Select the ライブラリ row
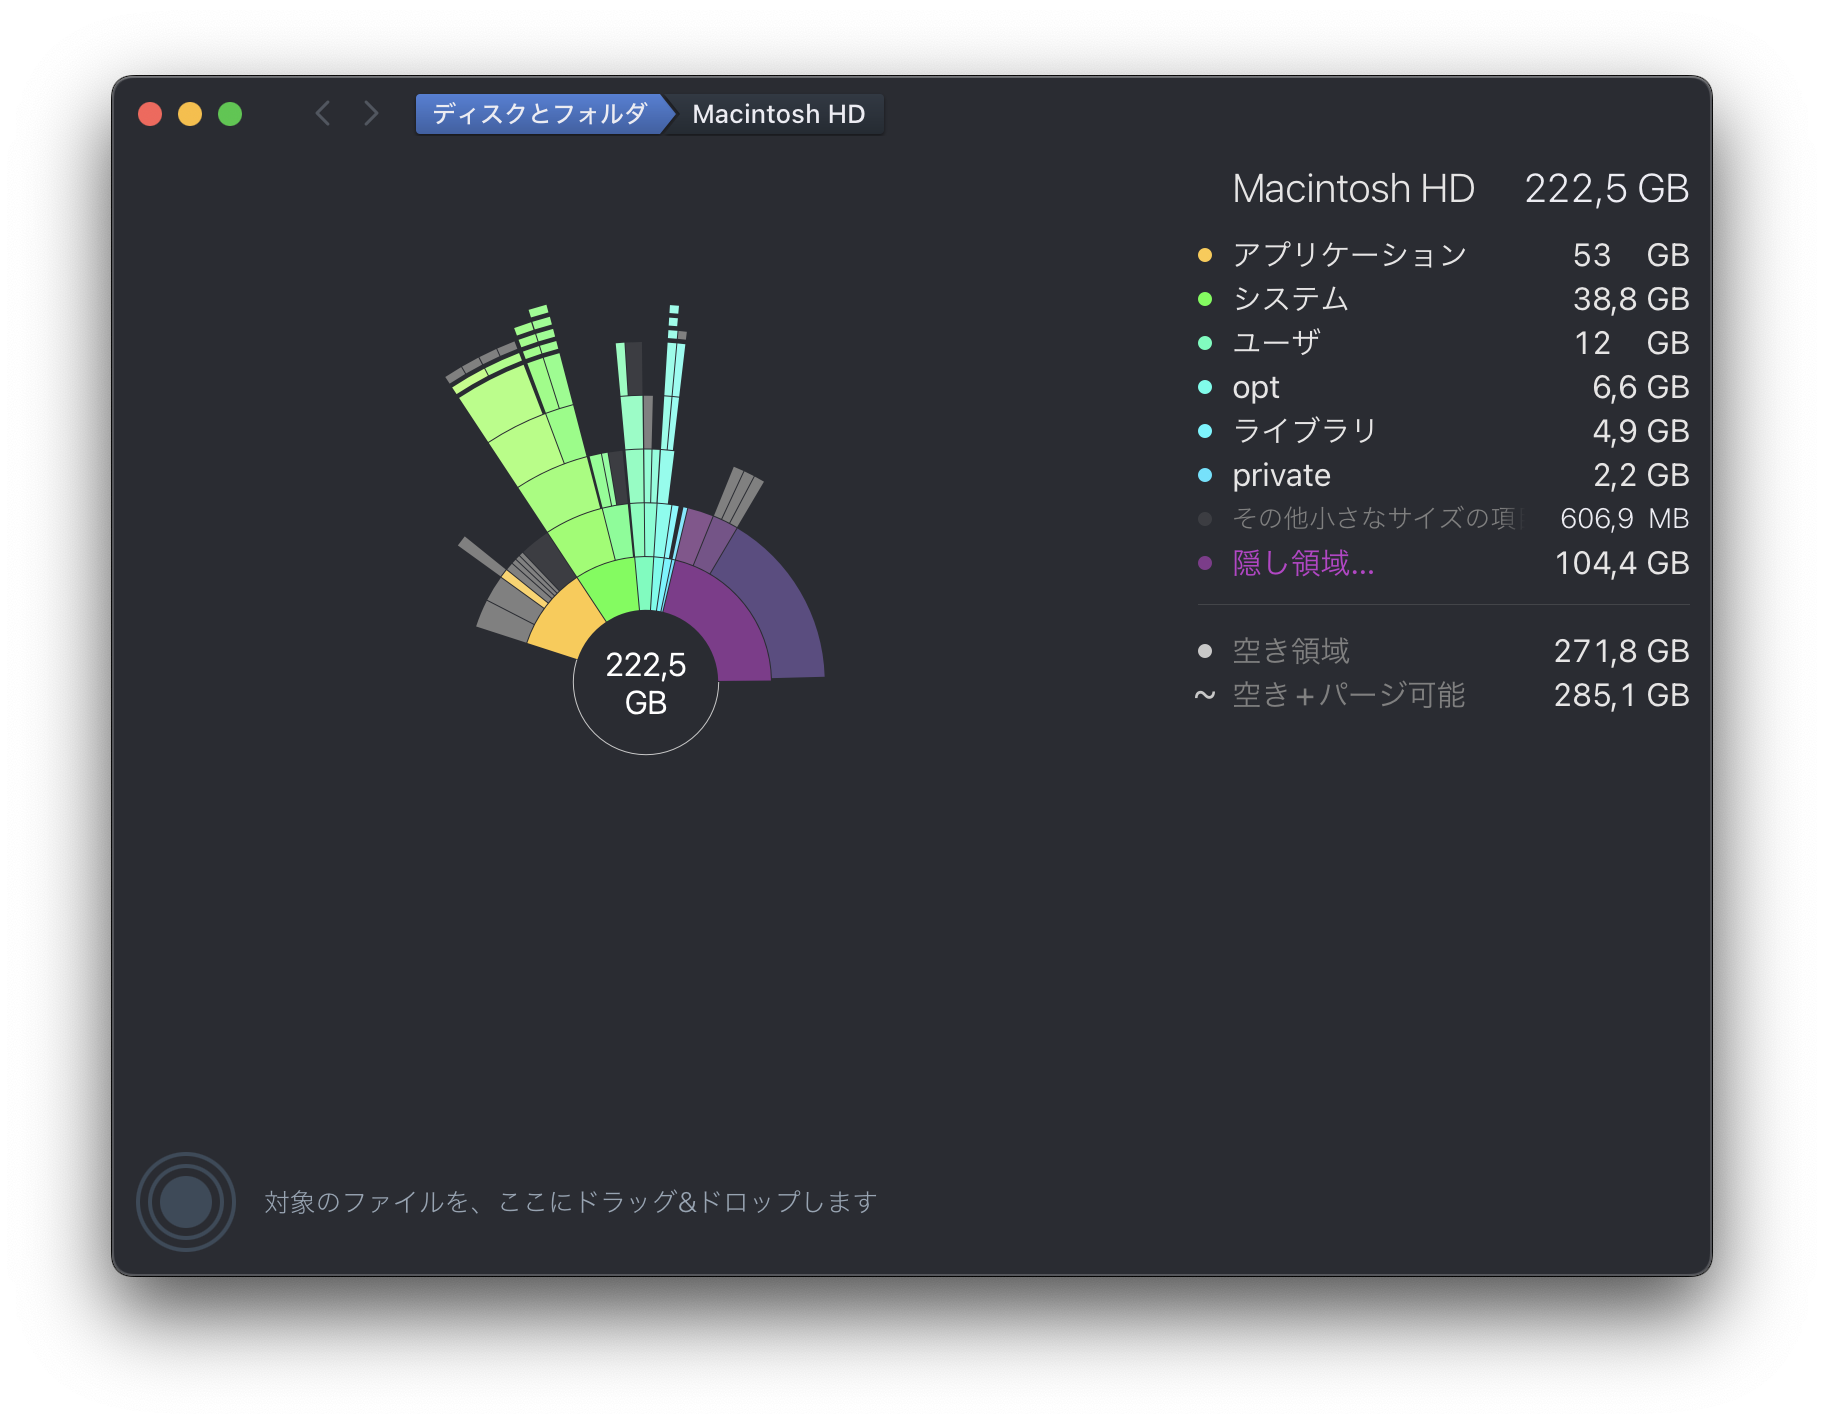Viewport: 1824px width, 1424px height. (1443, 431)
